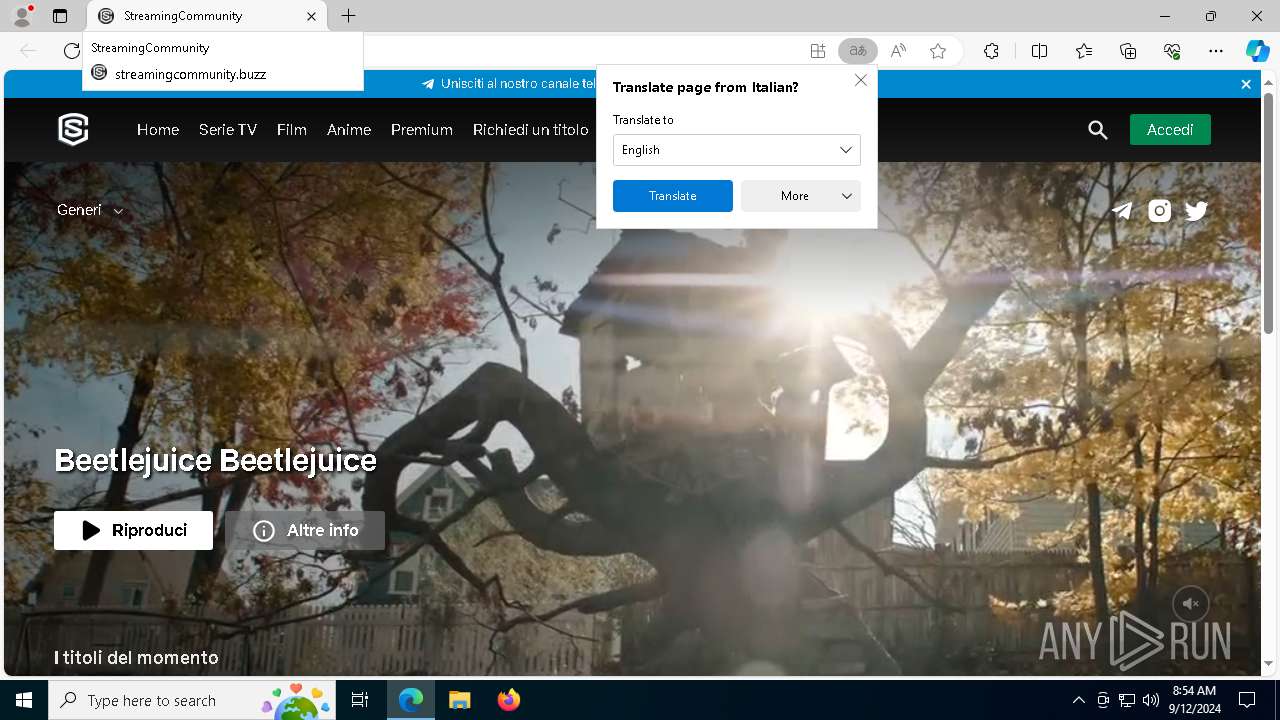Expand the Translate to language dropdown
This screenshot has height=720, width=1280.
tap(736, 150)
